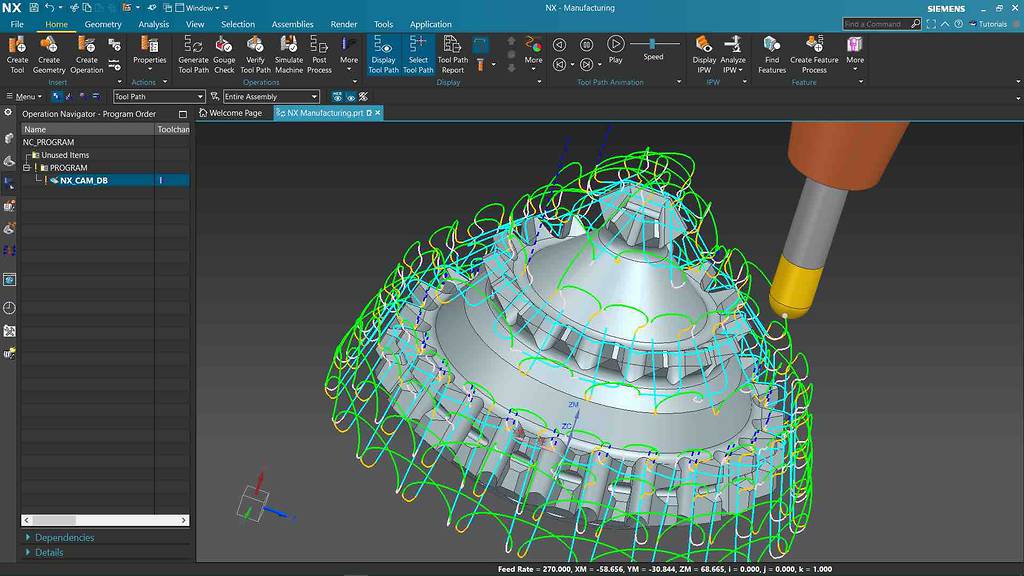Click Create Operation in the ribbon
The width and height of the screenshot is (1024, 576).
pyautogui.click(x=86, y=55)
